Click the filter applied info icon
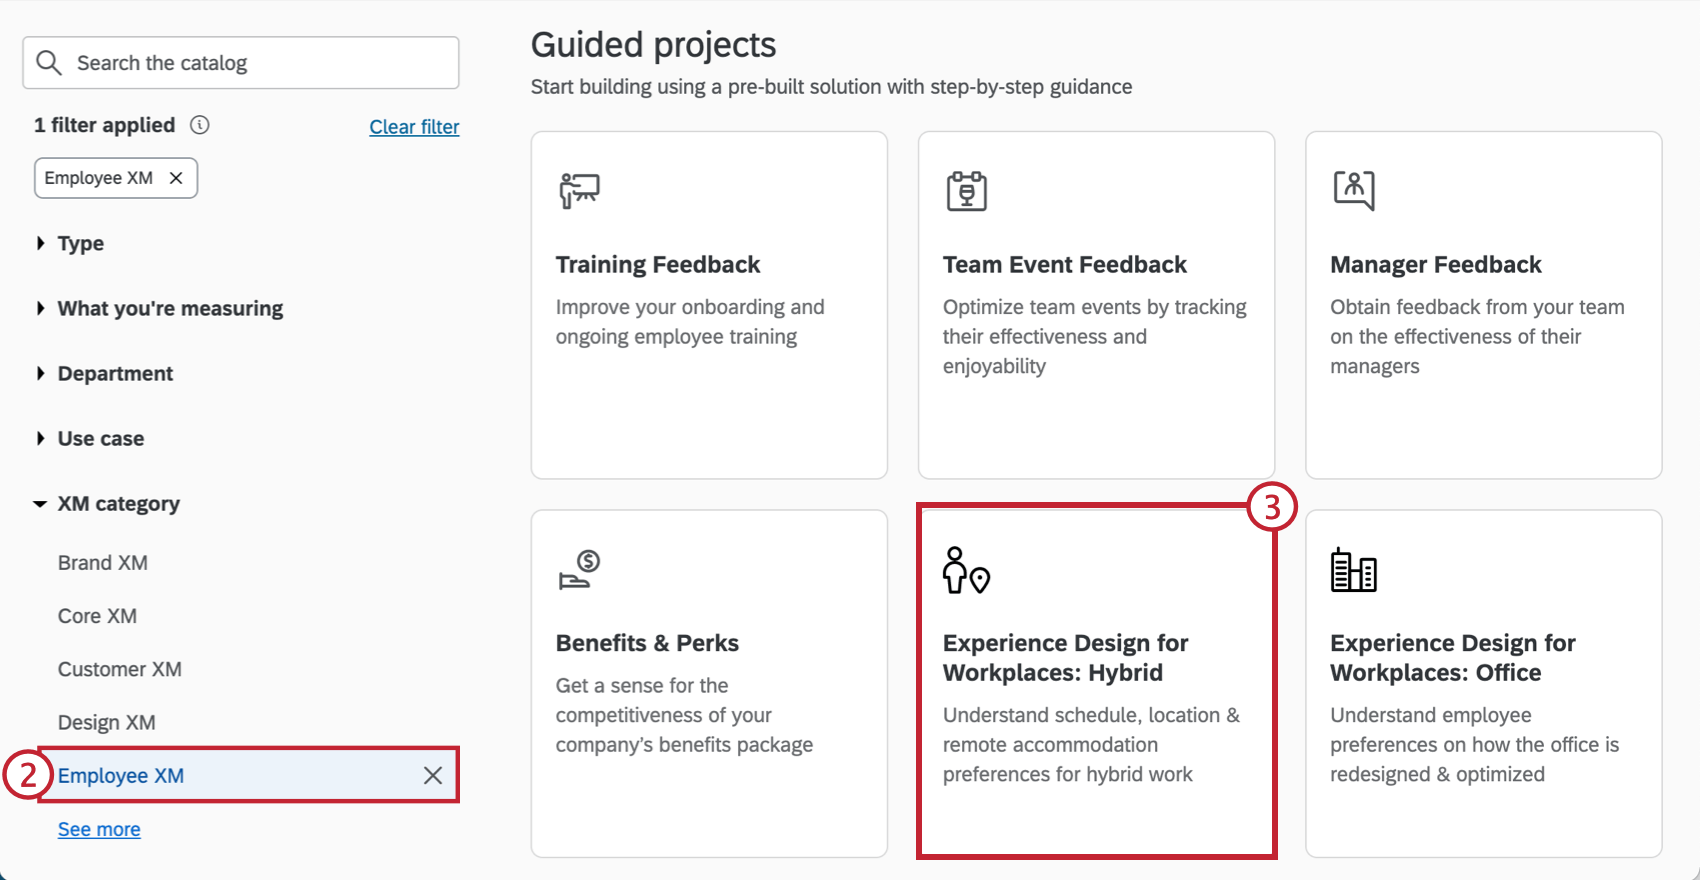1700x880 pixels. (200, 125)
